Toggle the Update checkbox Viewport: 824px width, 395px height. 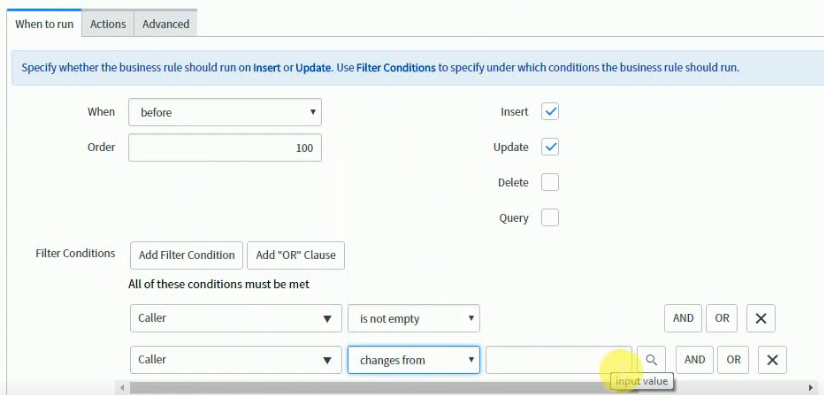(550, 147)
